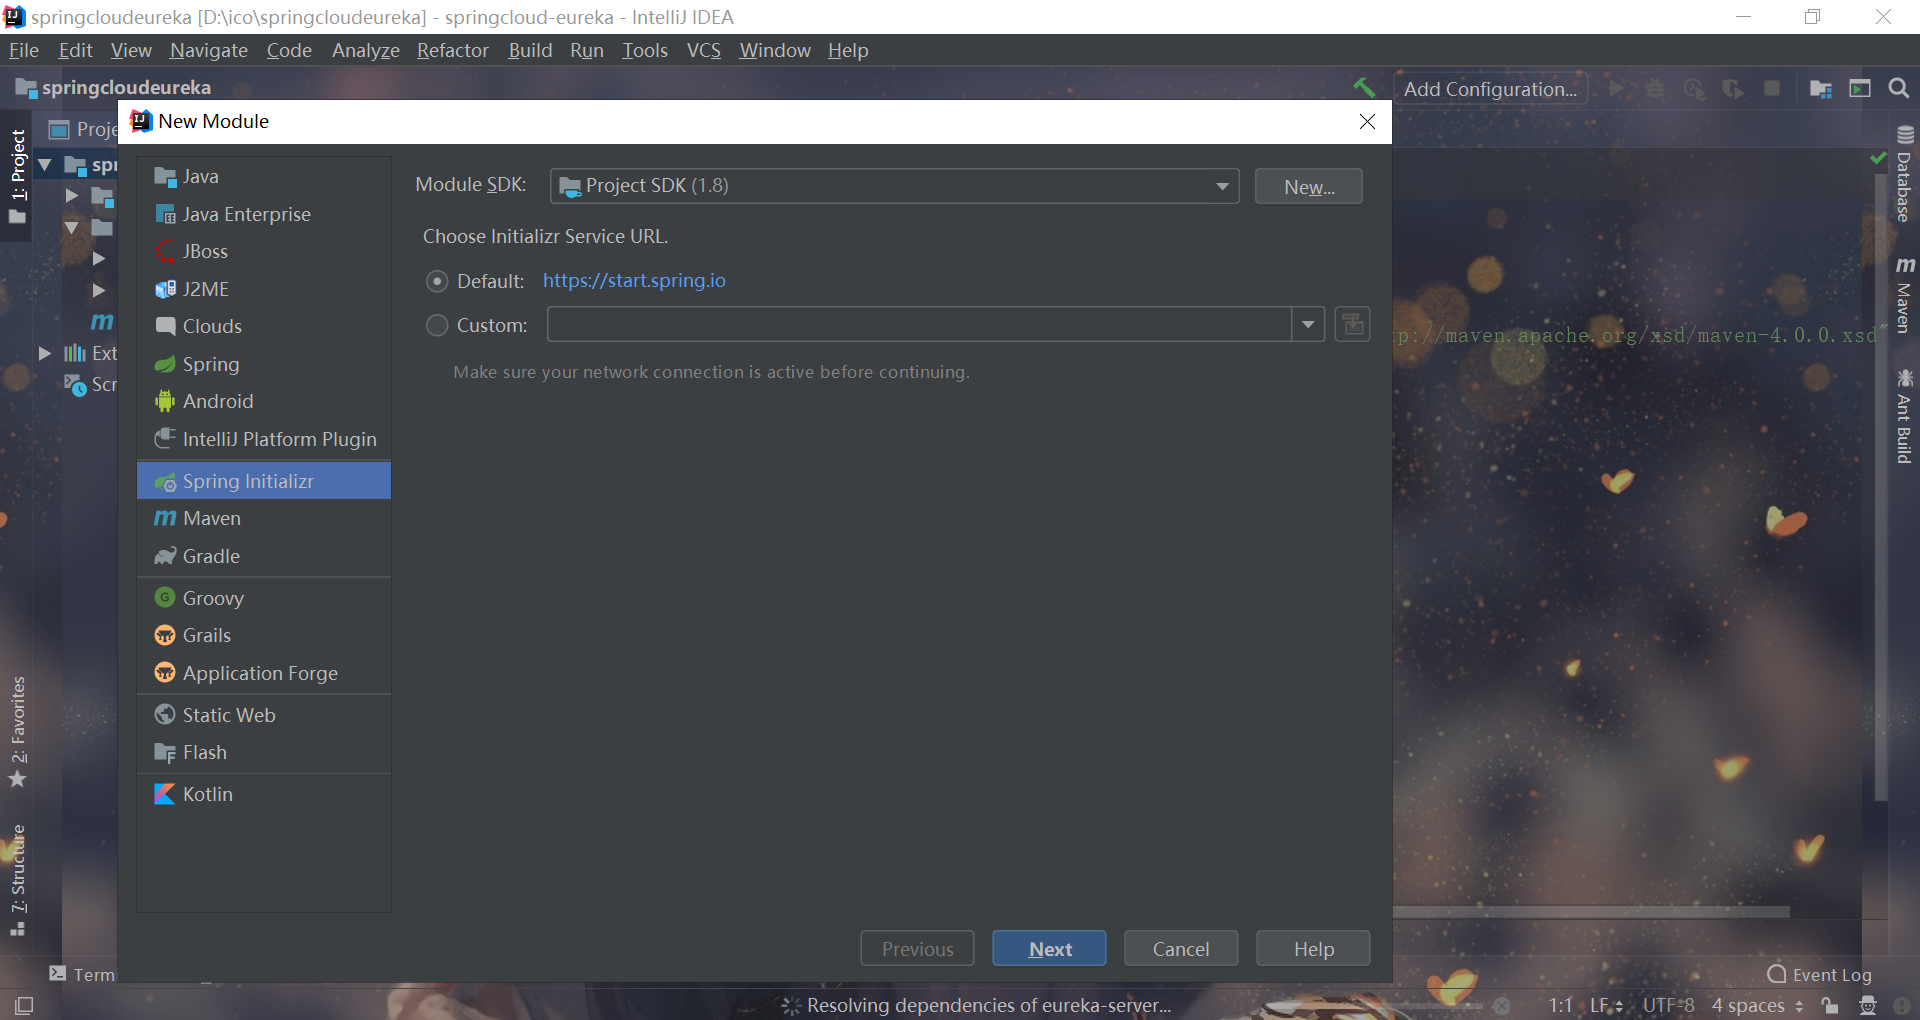Click the cursor position 1:1 indicator
The height and width of the screenshot is (1020, 1920).
pos(1560,1005)
